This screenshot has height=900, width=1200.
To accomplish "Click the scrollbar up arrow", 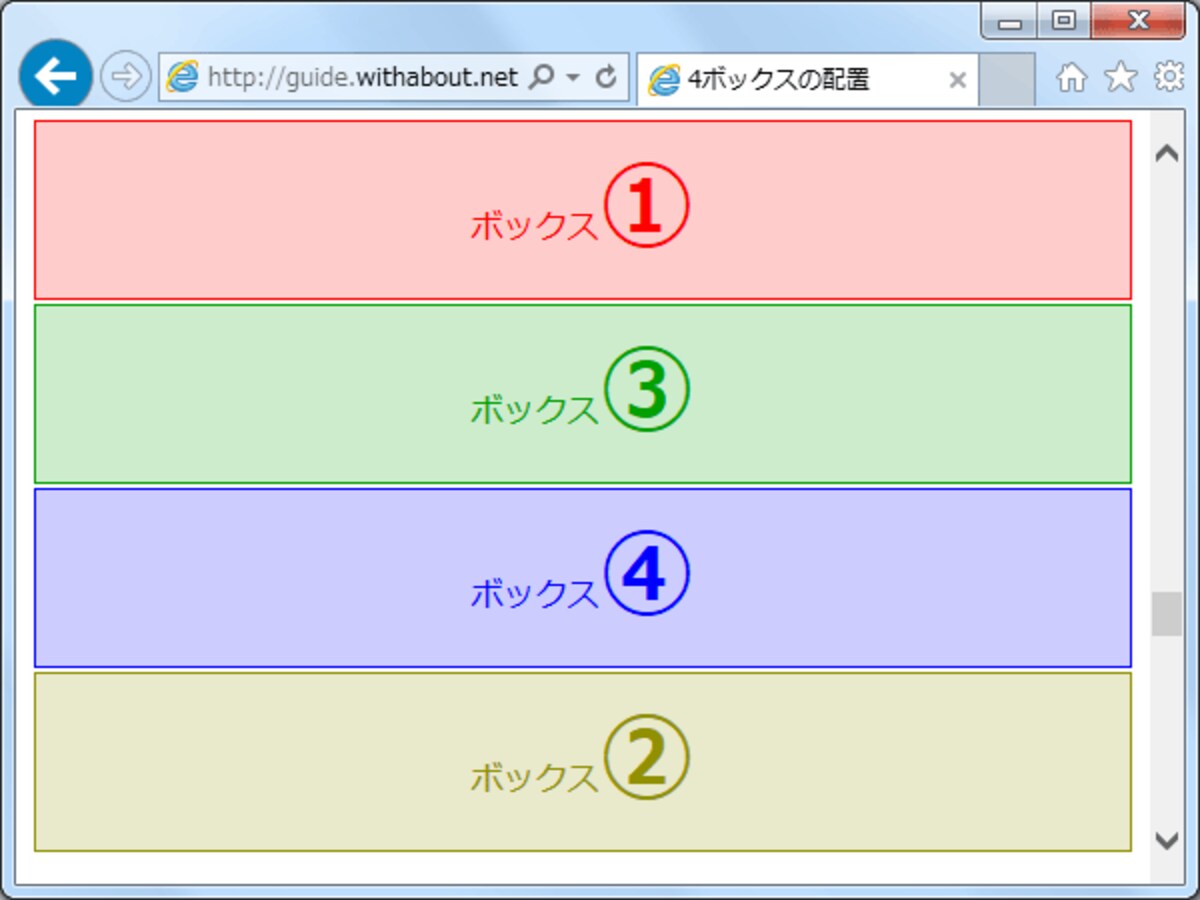I will pyautogui.click(x=1166, y=152).
